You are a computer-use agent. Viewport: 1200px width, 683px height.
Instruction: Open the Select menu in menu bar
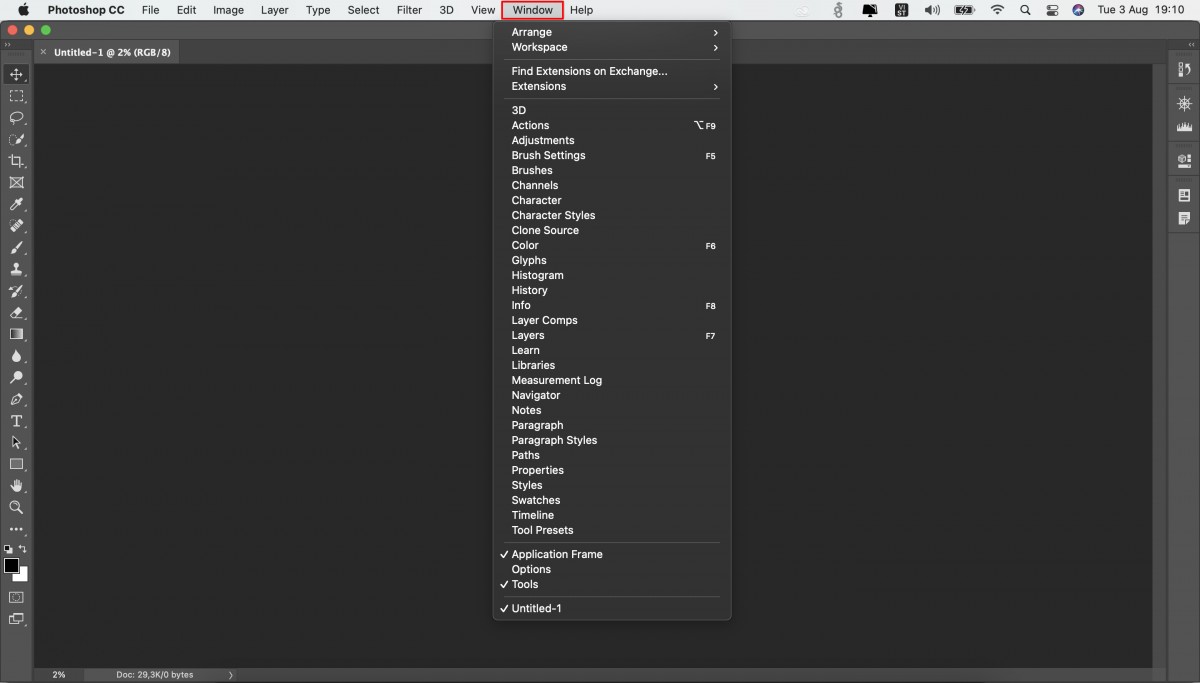point(363,10)
